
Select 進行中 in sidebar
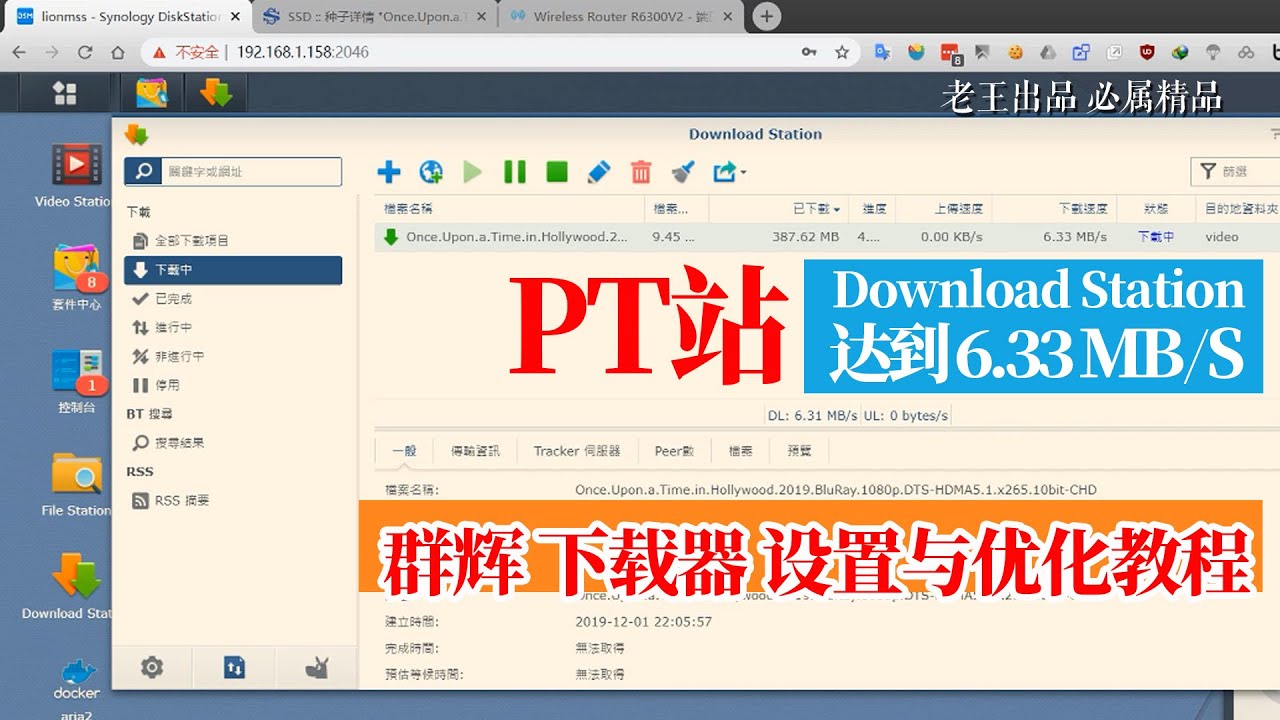(x=233, y=328)
